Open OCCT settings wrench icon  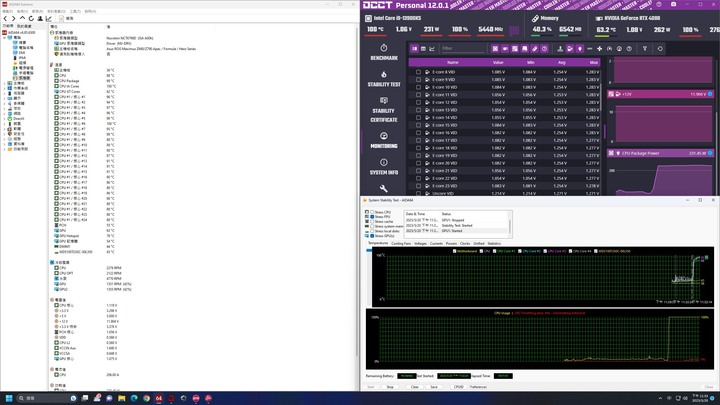[x=384, y=188]
